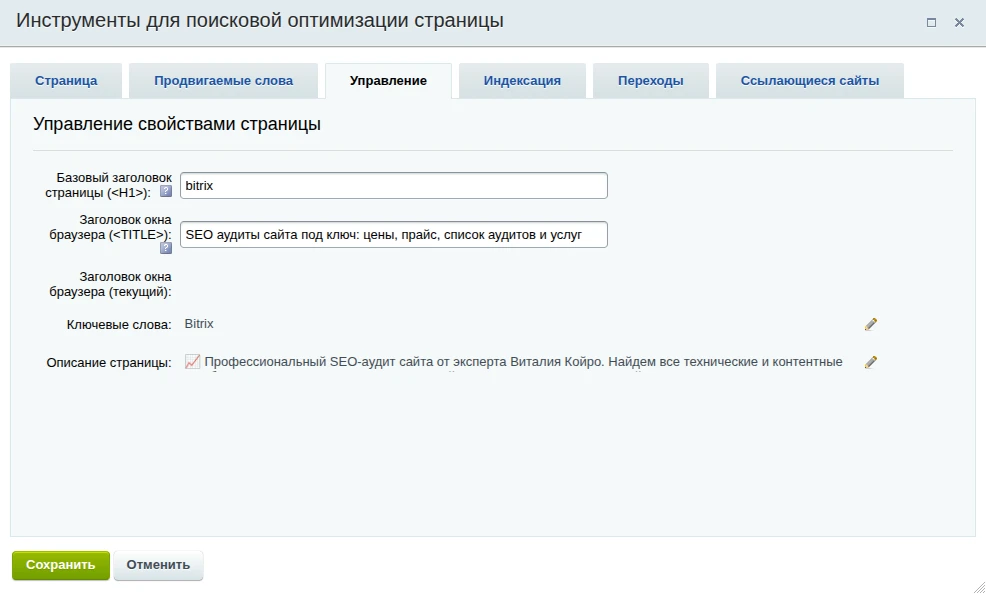
Task: Edit keywords using the pencil icon
Action: [871, 324]
